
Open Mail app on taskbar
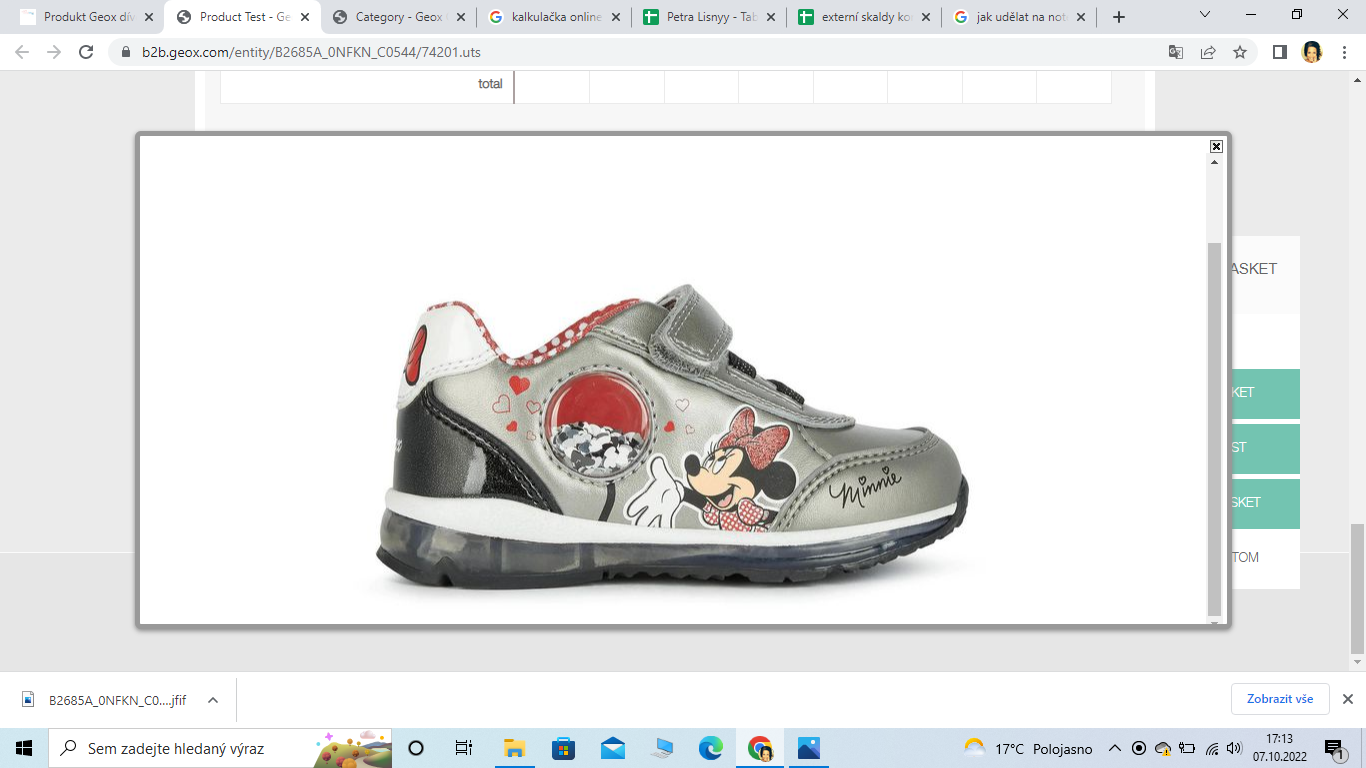click(613, 748)
